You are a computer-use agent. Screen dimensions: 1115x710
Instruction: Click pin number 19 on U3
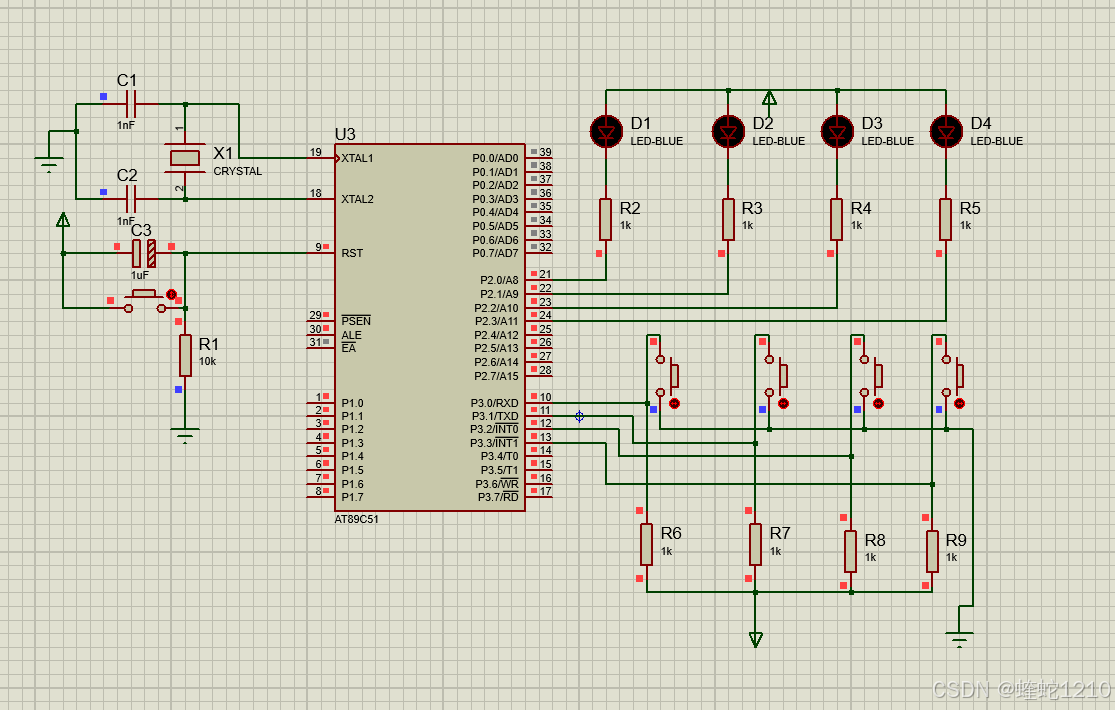tap(316, 152)
